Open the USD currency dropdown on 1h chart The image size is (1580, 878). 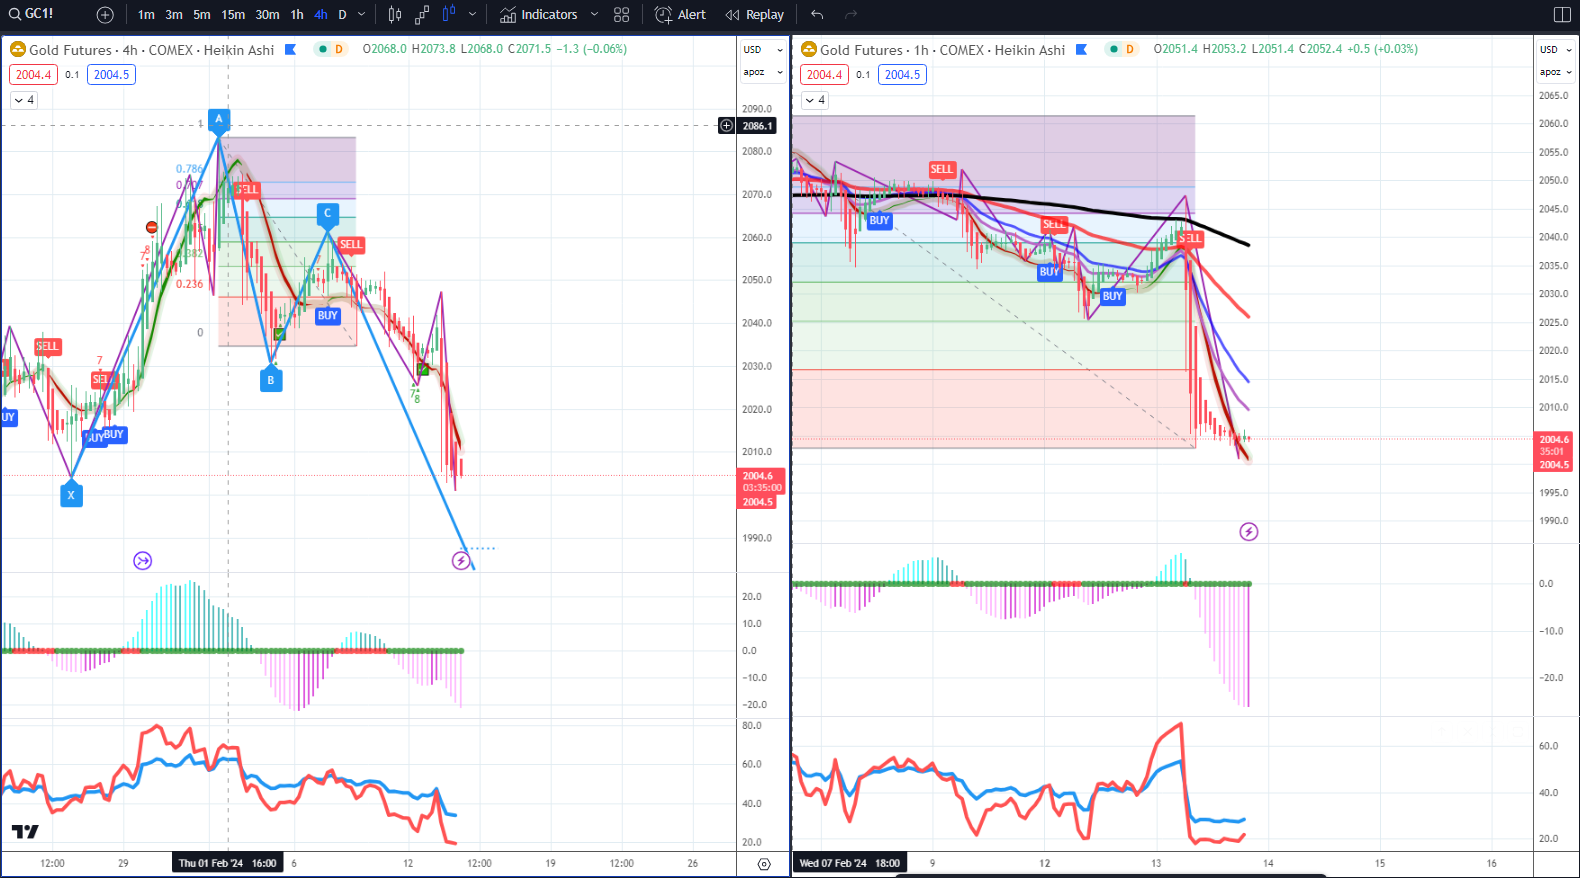pos(1555,49)
